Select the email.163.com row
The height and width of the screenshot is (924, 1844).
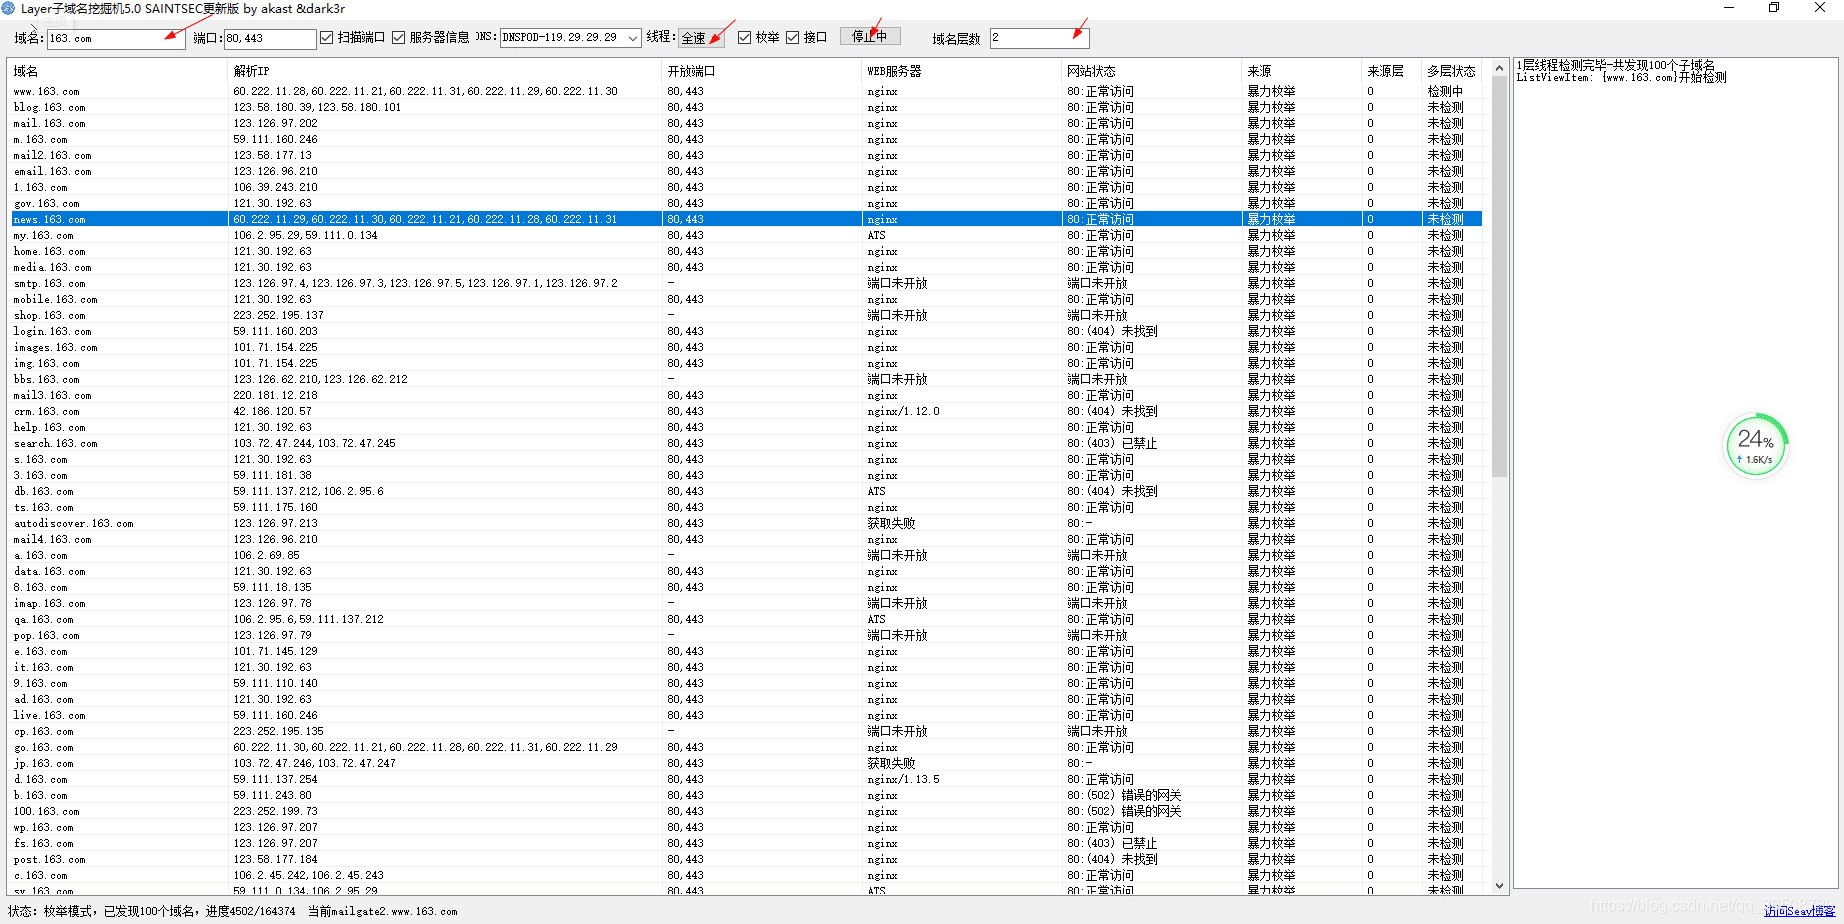(746, 171)
